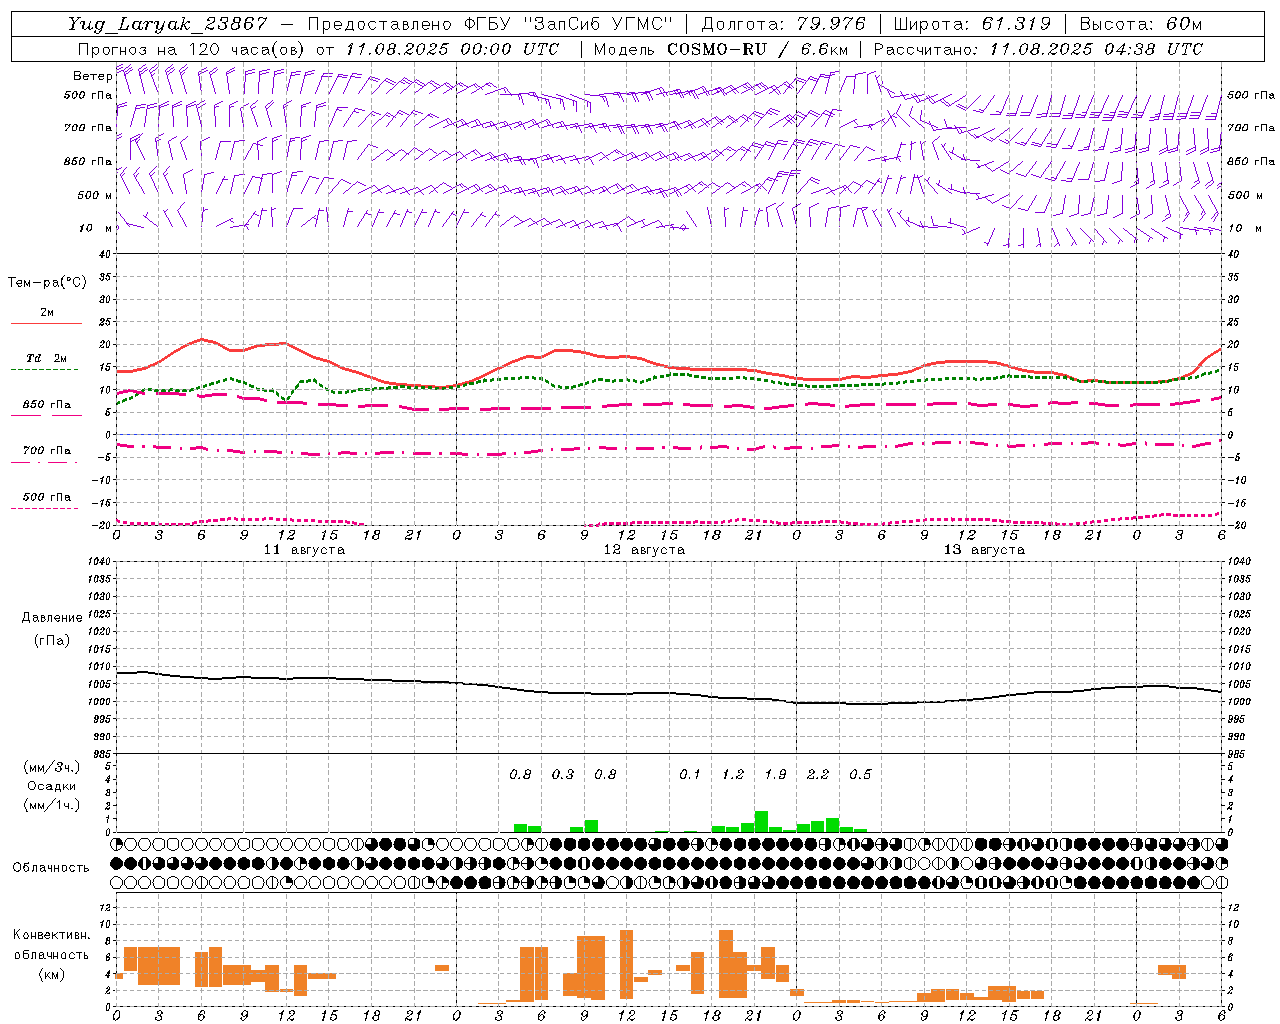Click the (мм/3ч.) unit label
Viewport: 1280px width, 1024px height.
coord(52,767)
